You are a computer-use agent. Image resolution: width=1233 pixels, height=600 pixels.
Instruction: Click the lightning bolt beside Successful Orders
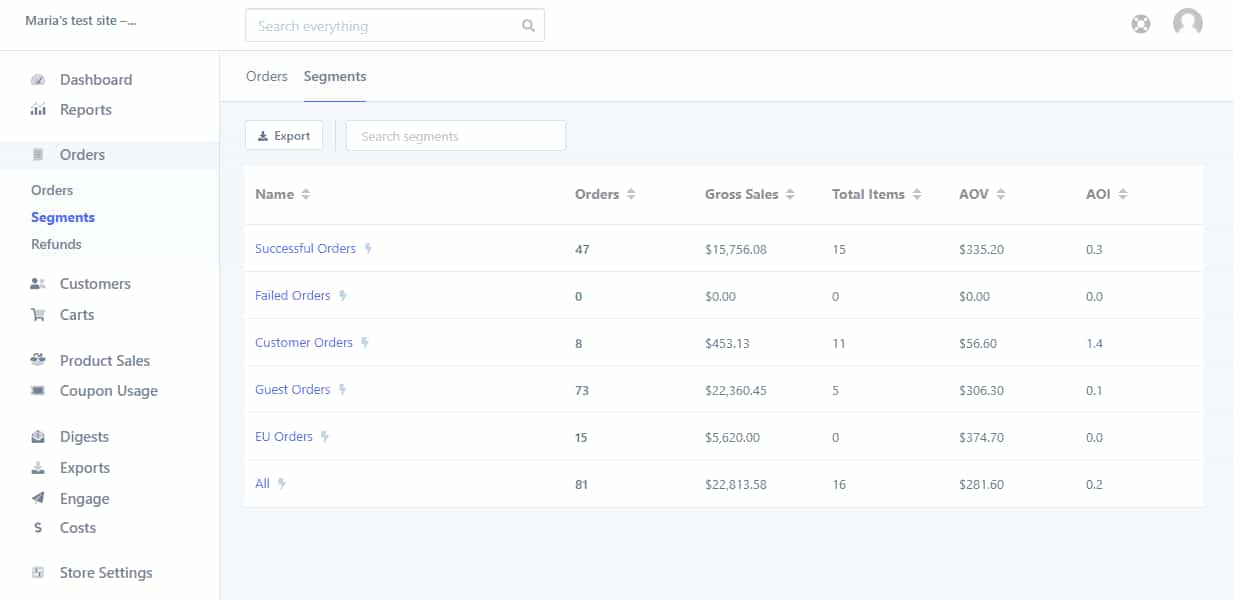368,249
